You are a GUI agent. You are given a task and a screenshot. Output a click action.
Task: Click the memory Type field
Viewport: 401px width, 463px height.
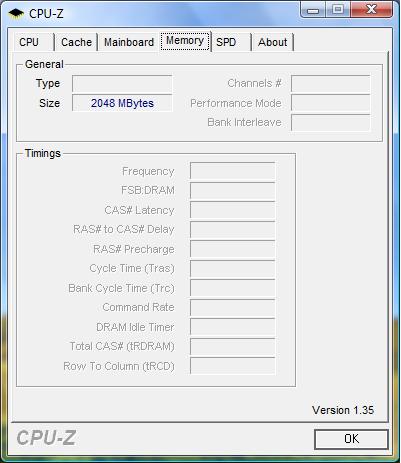(x=122, y=83)
